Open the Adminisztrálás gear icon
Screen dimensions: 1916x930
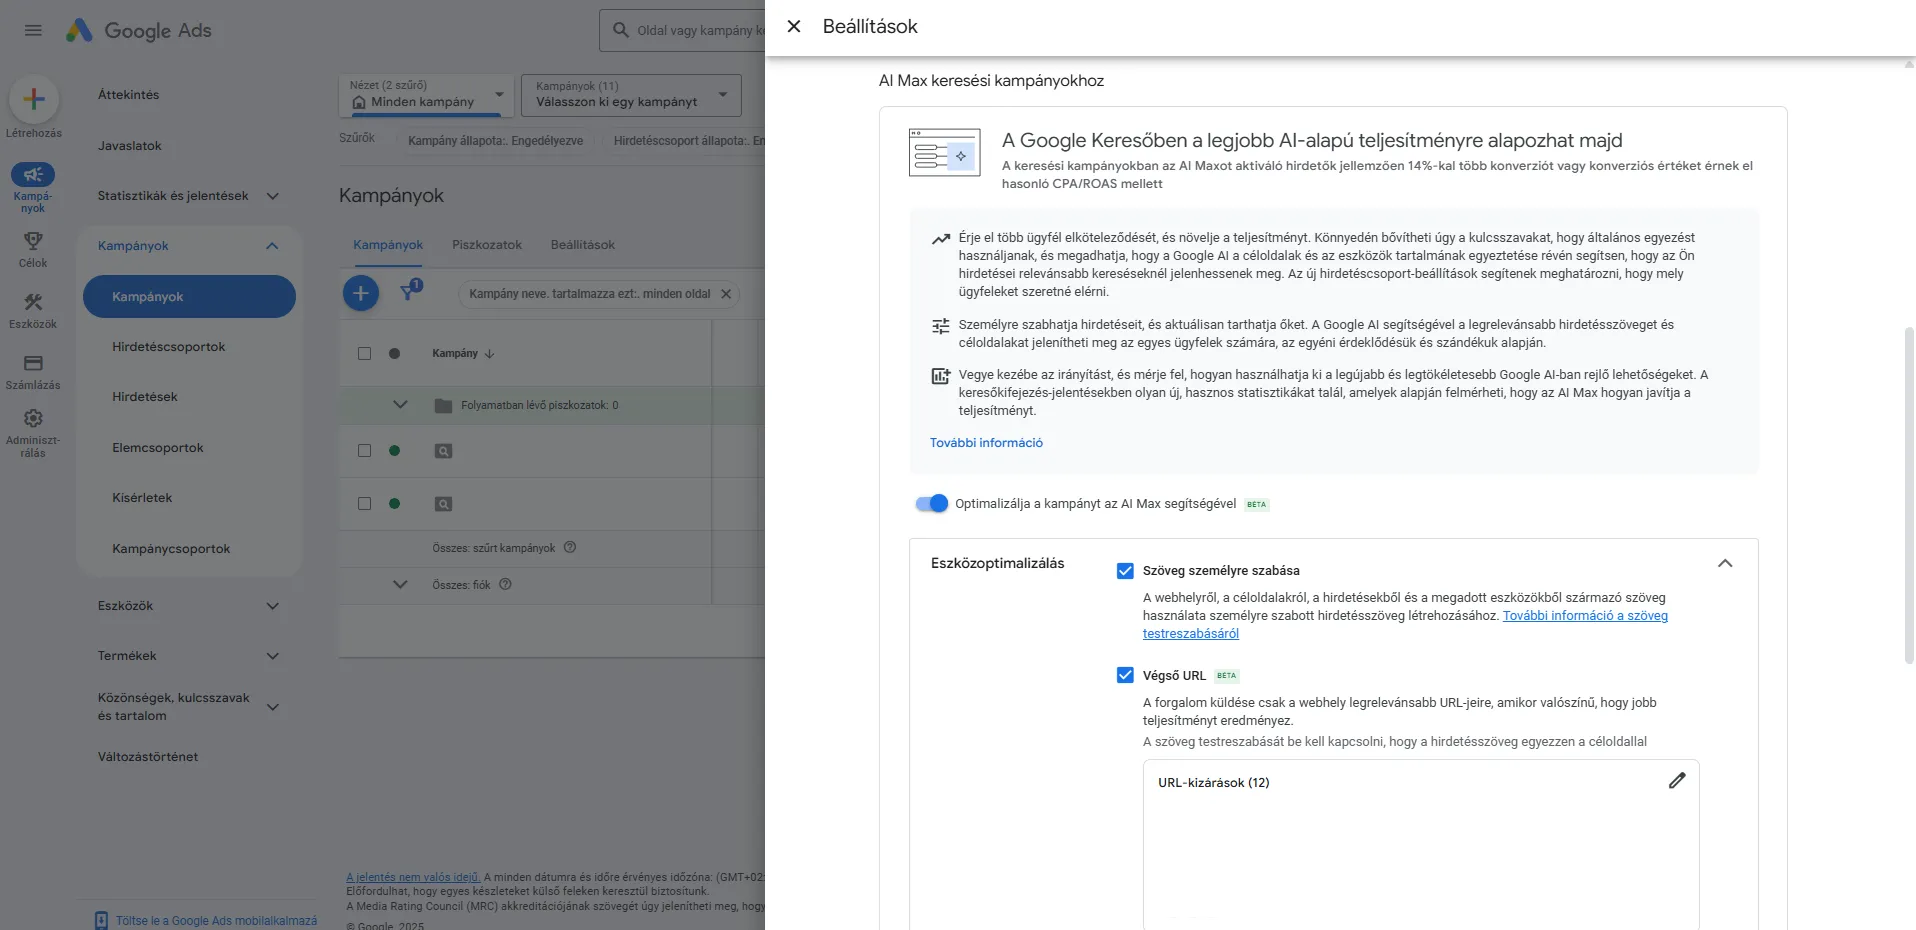point(33,418)
